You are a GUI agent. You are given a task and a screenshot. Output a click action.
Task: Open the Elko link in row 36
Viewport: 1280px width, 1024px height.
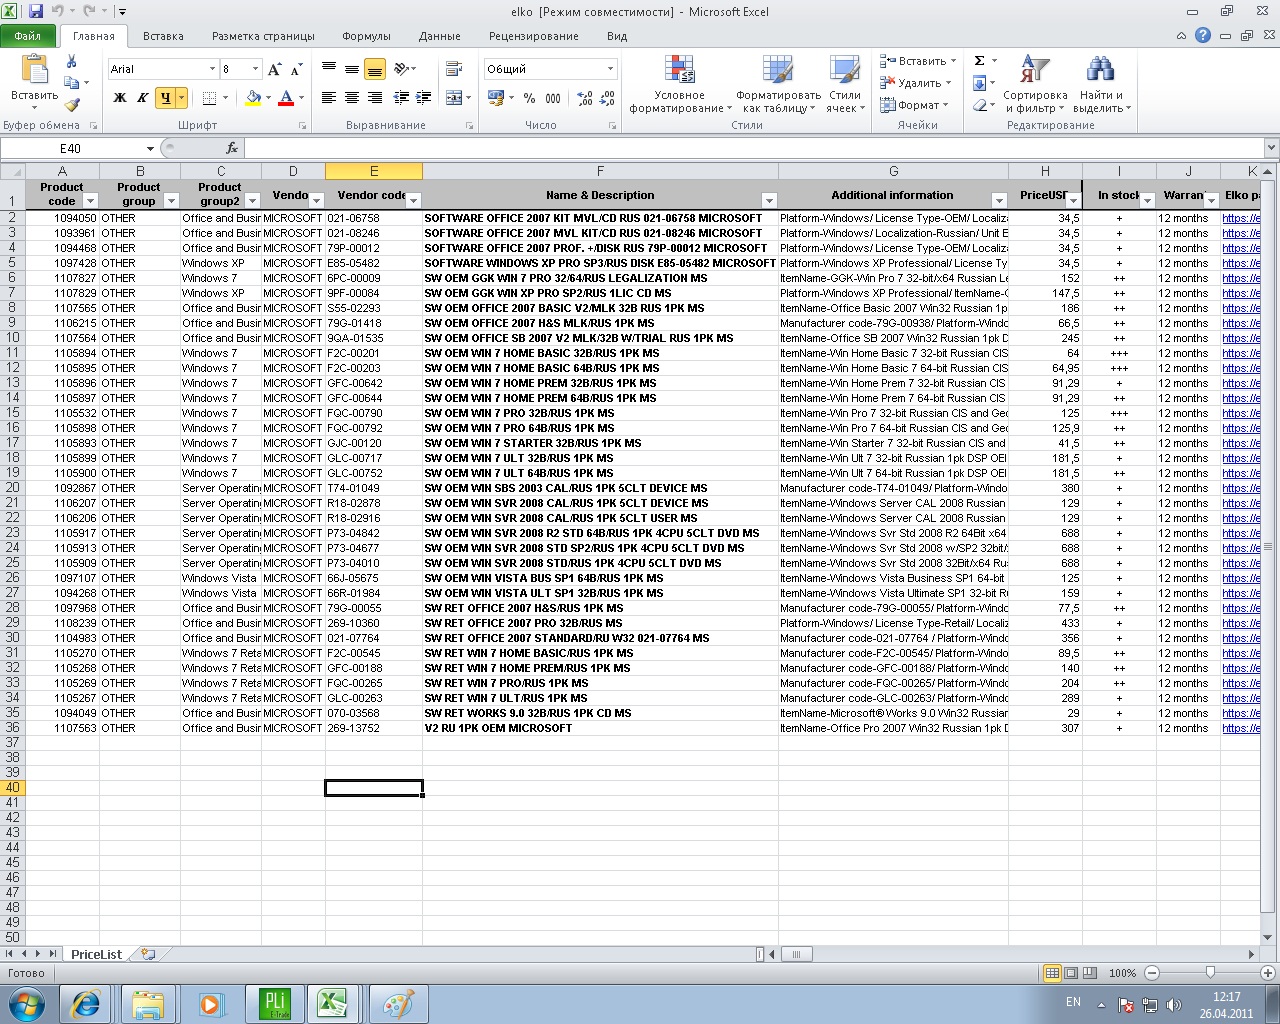[x=1241, y=728]
